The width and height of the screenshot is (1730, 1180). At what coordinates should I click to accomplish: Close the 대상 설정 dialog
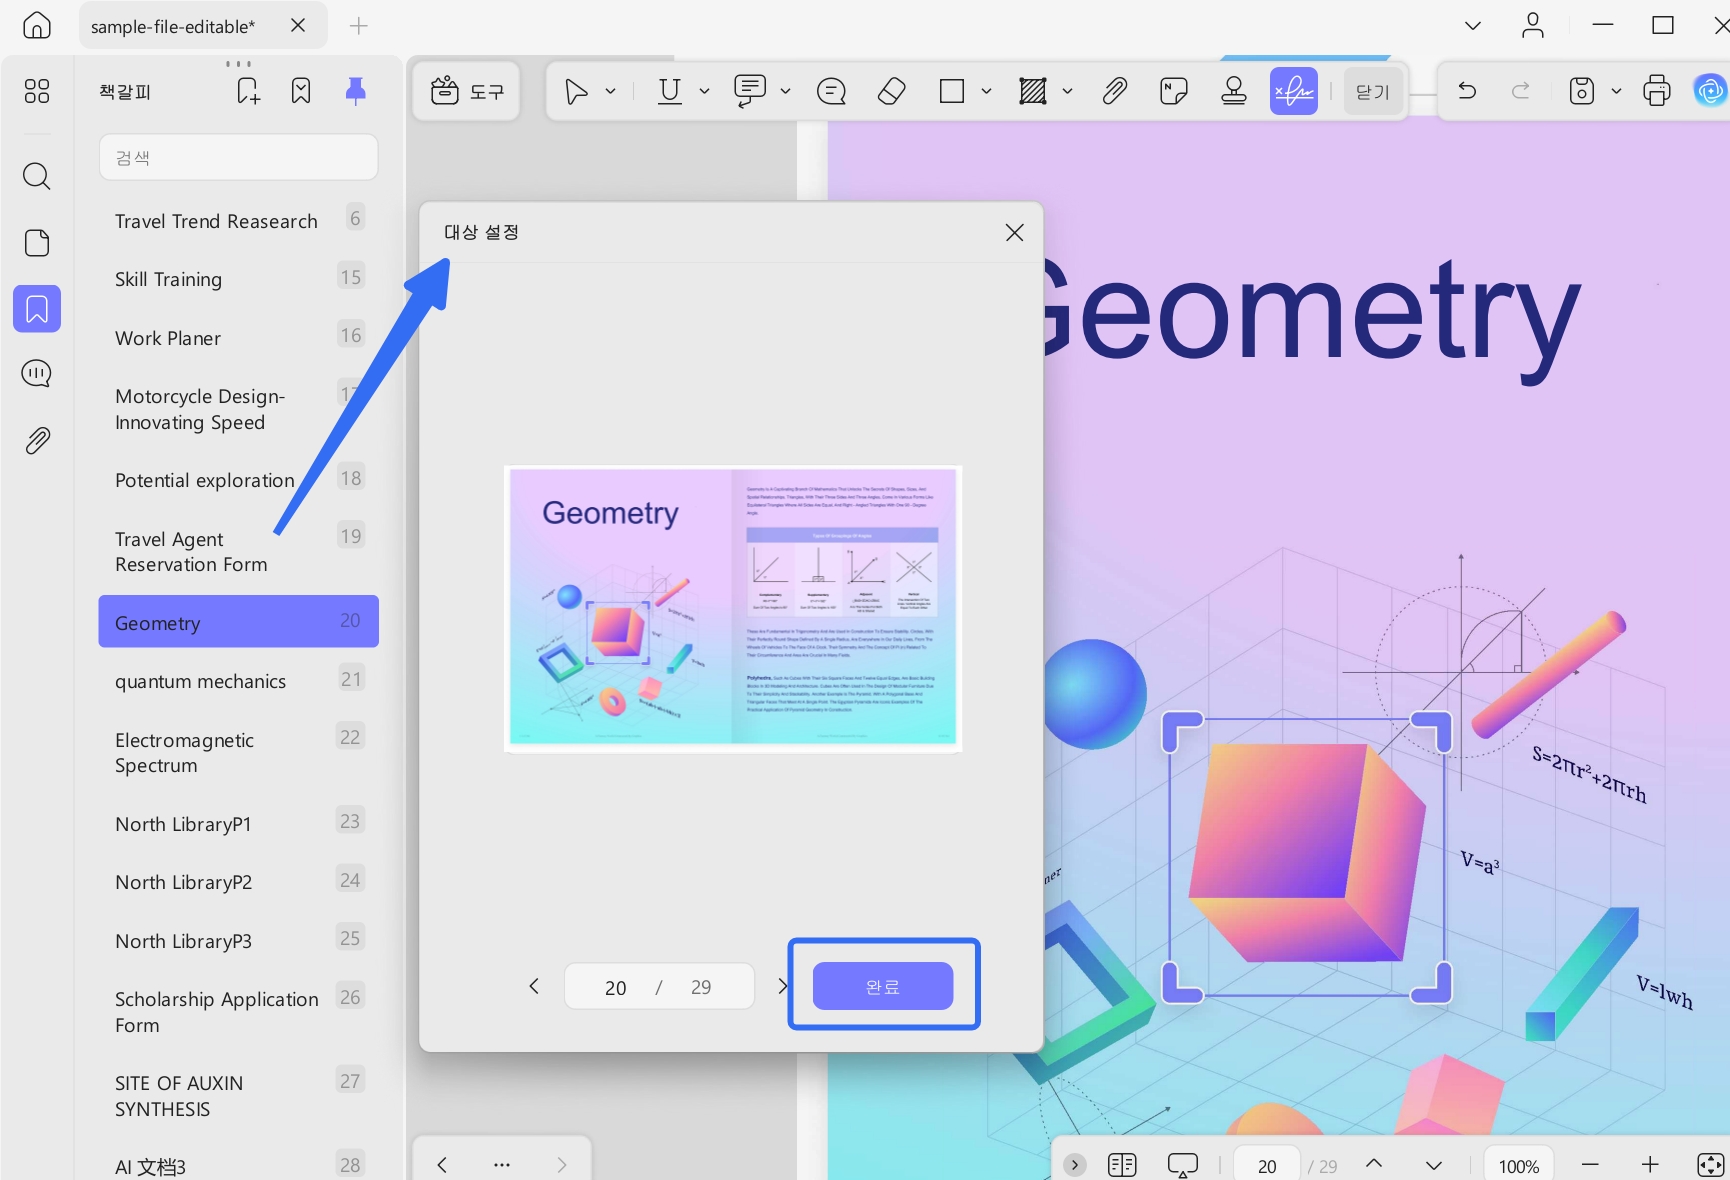[1014, 232]
